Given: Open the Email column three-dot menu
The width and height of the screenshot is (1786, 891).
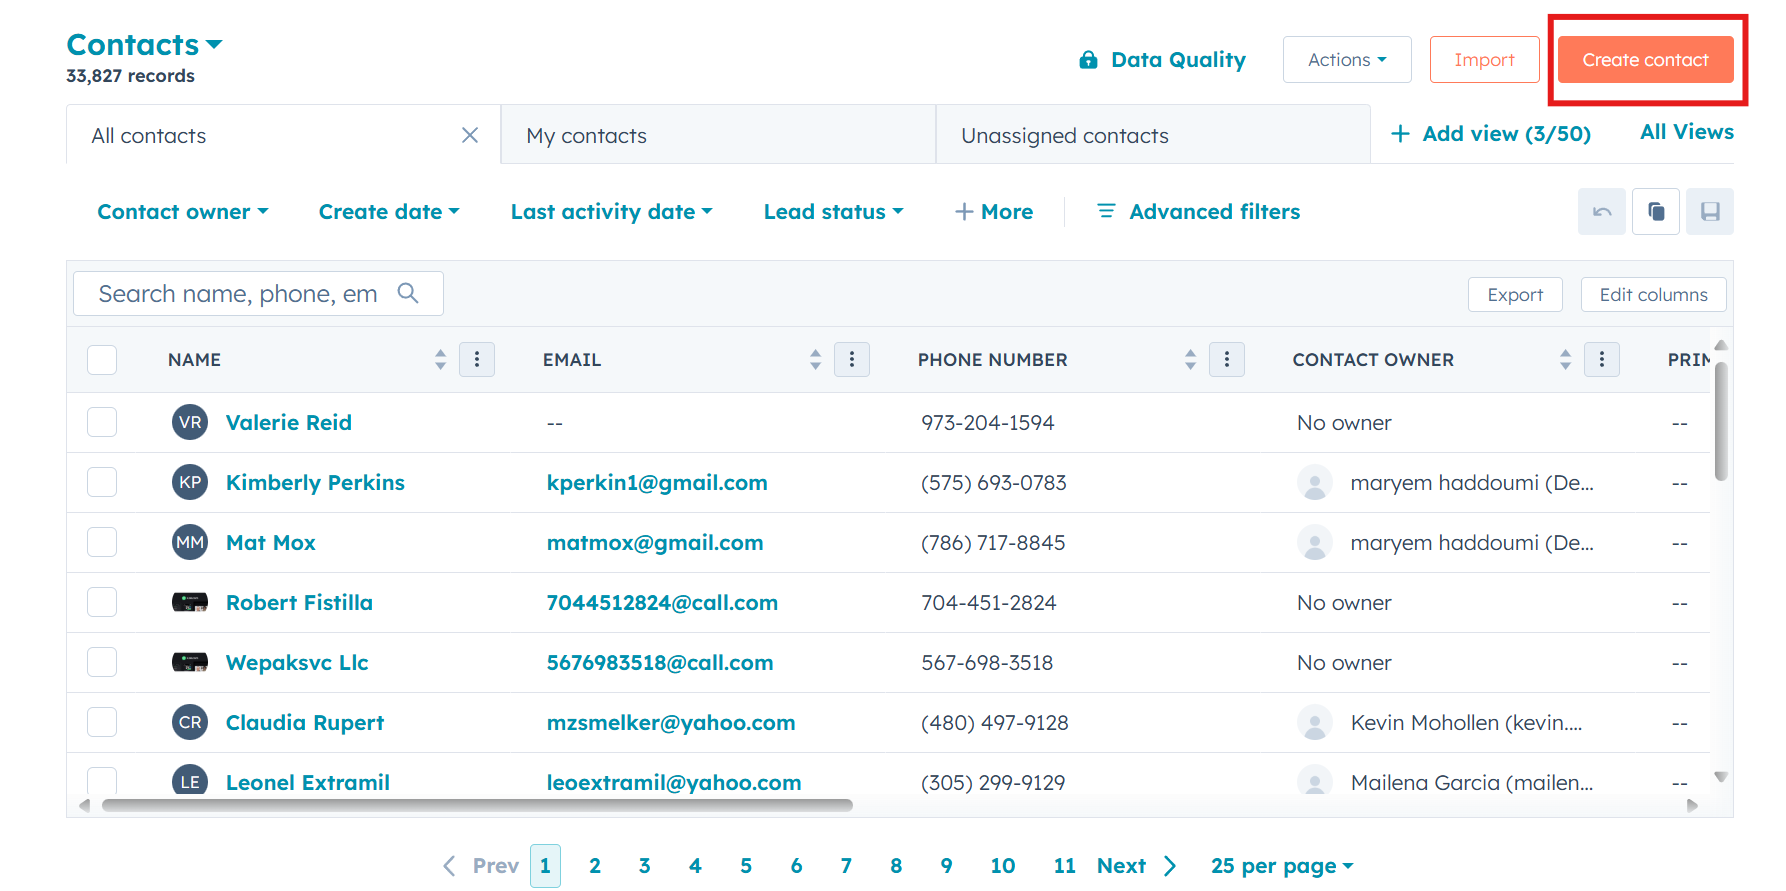Looking at the screenshot, I should click(x=852, y=360).
